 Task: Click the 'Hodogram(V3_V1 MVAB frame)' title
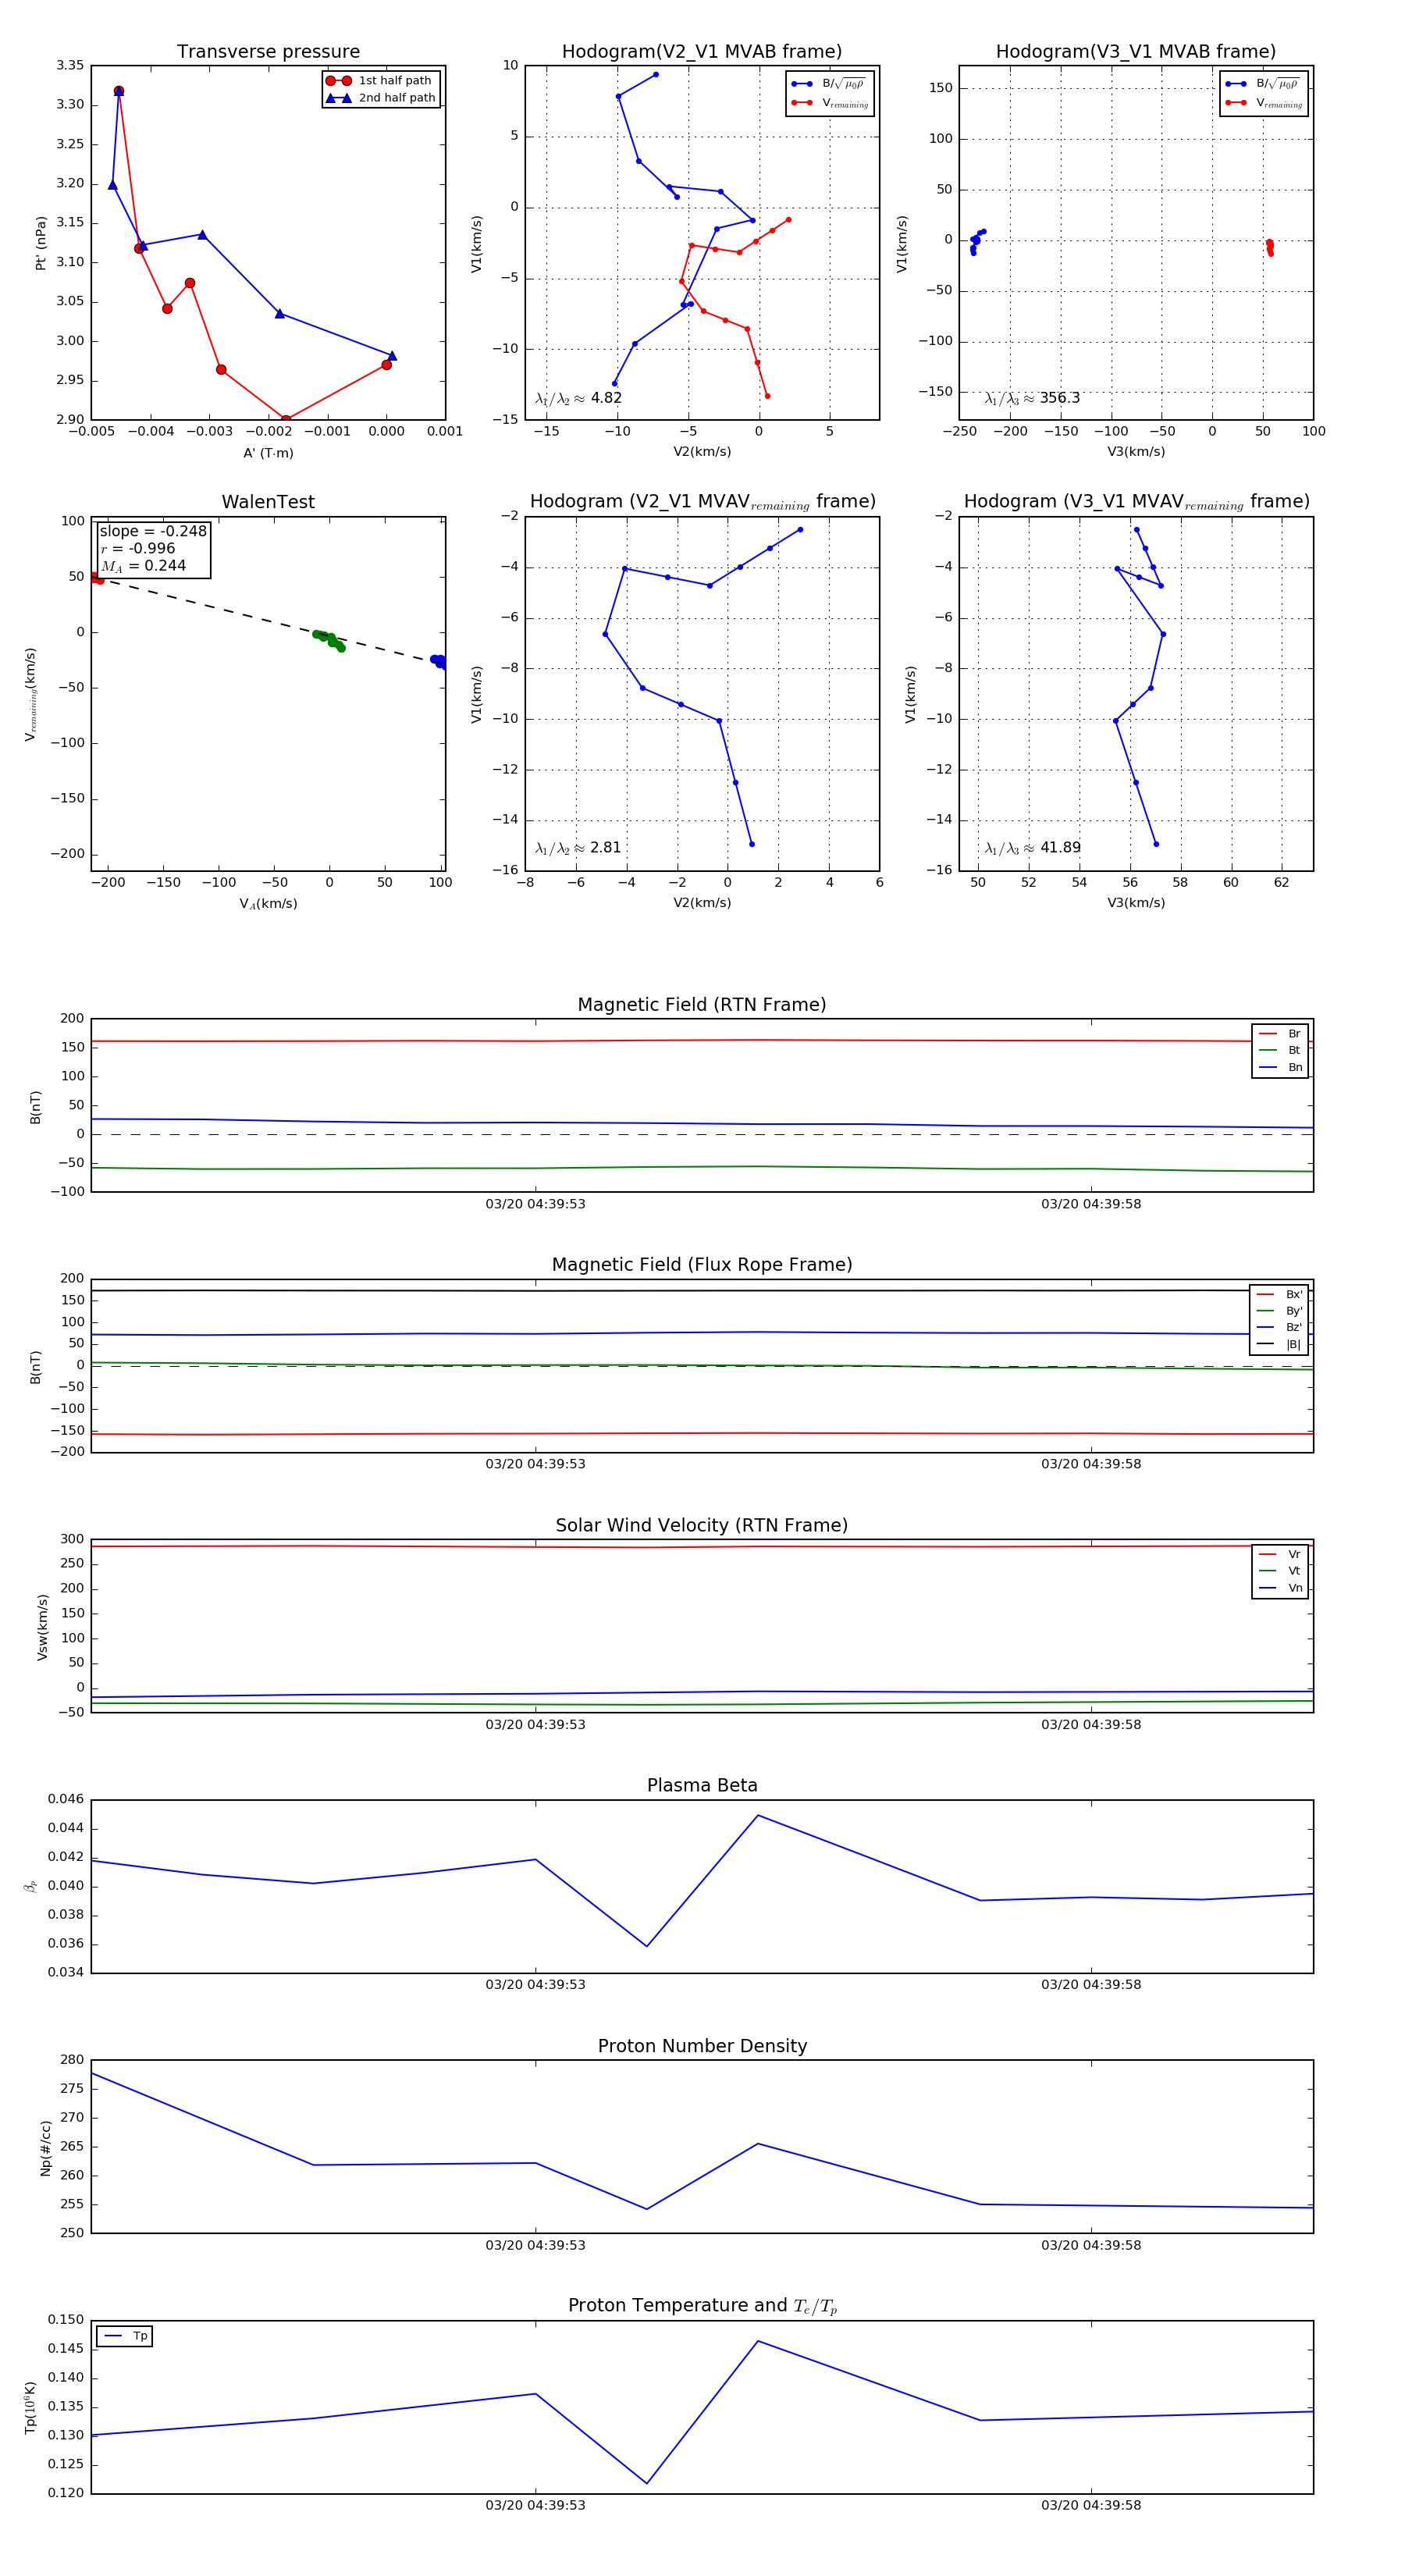click(x=1136, y=52)
